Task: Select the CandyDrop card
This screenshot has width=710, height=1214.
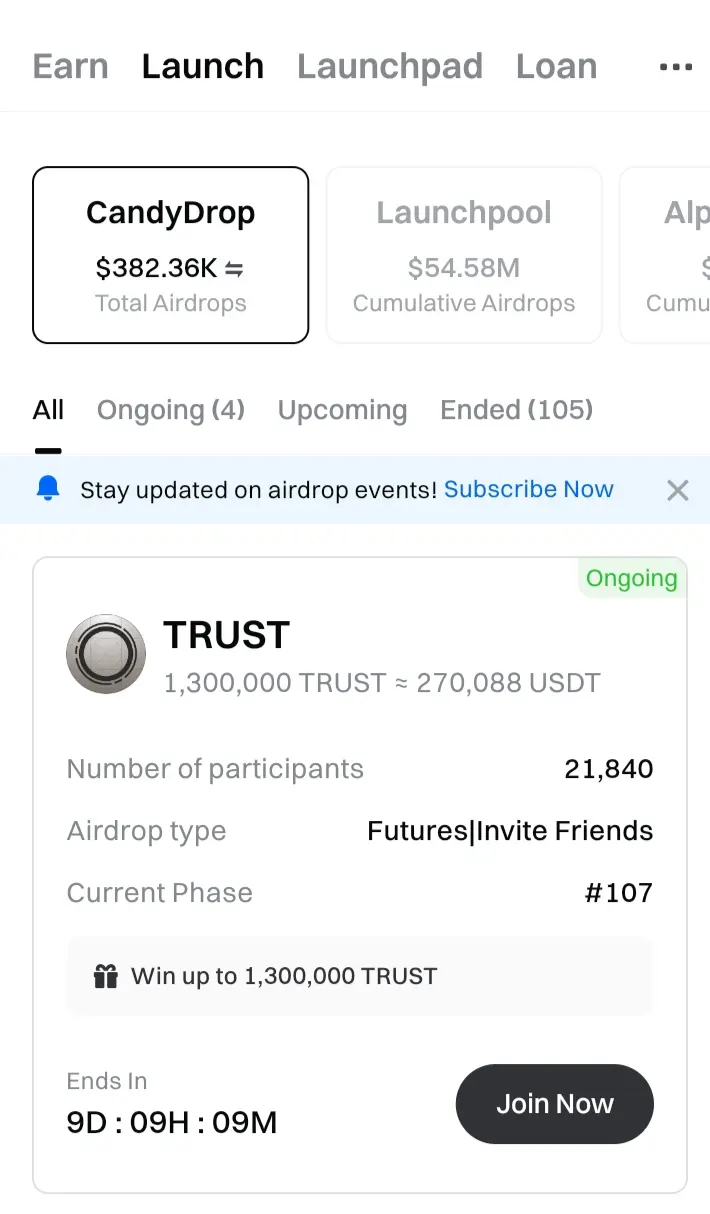Action: tap(171, 255)
